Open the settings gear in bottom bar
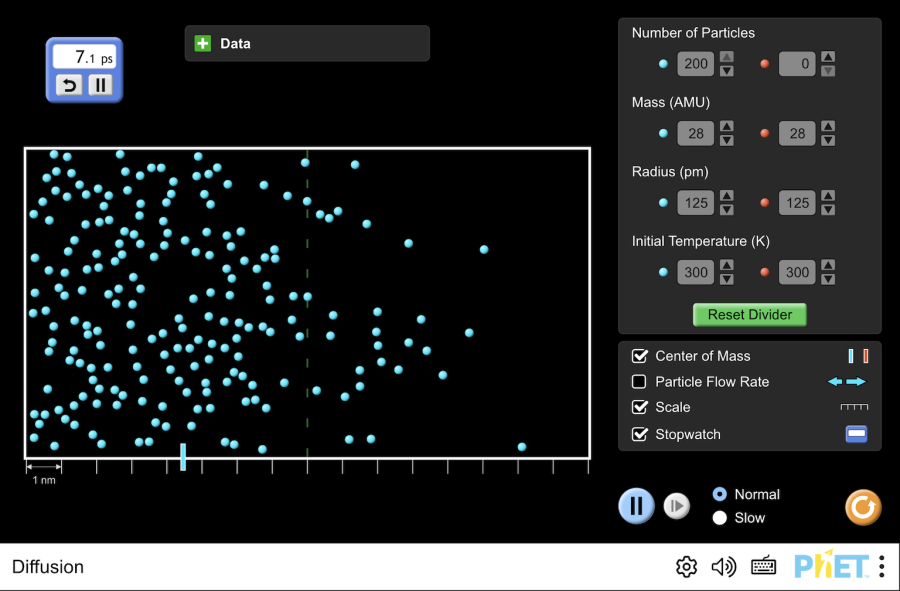The height and width of the screenshot is (591, 900). point(686,567)
